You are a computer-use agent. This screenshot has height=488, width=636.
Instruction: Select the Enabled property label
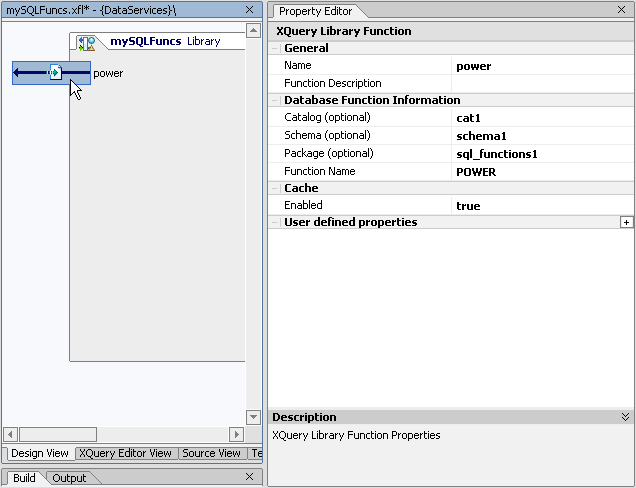click(303, 205)
